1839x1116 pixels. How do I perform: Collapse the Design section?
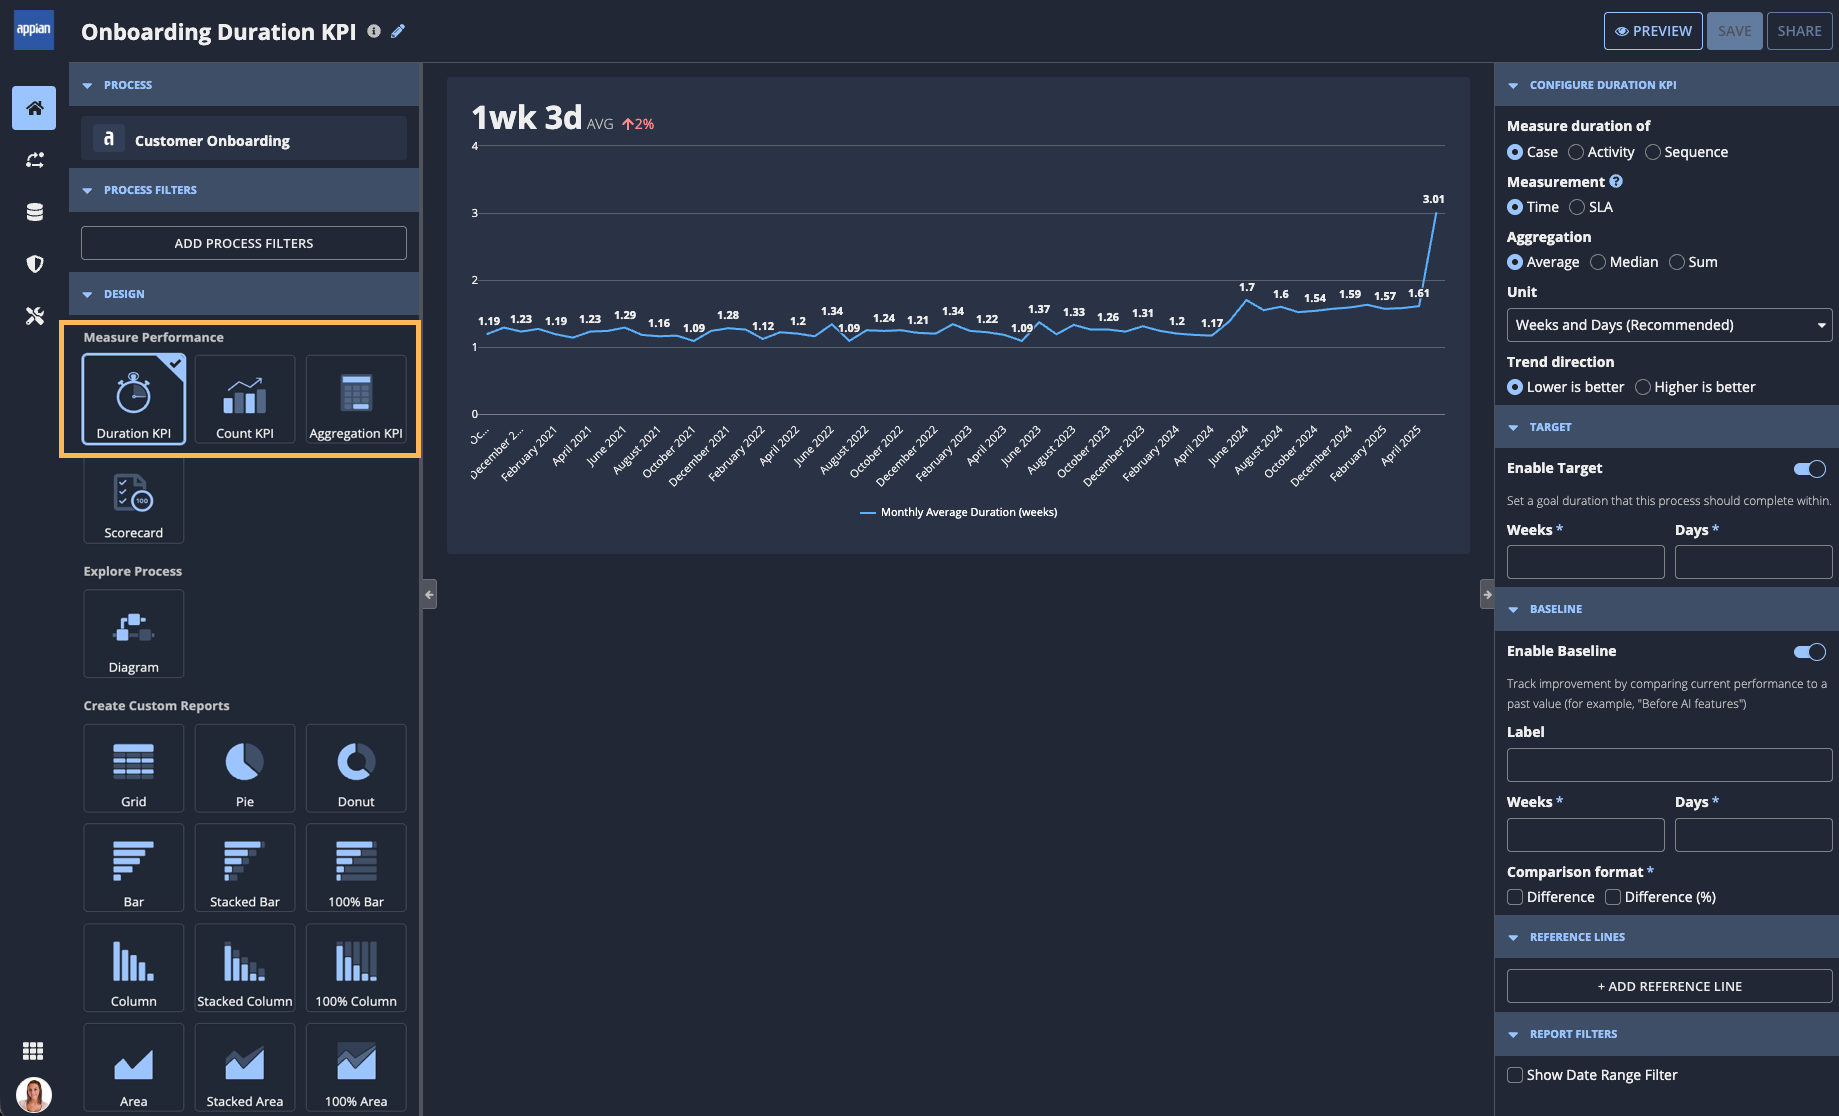tap(87, 294)
